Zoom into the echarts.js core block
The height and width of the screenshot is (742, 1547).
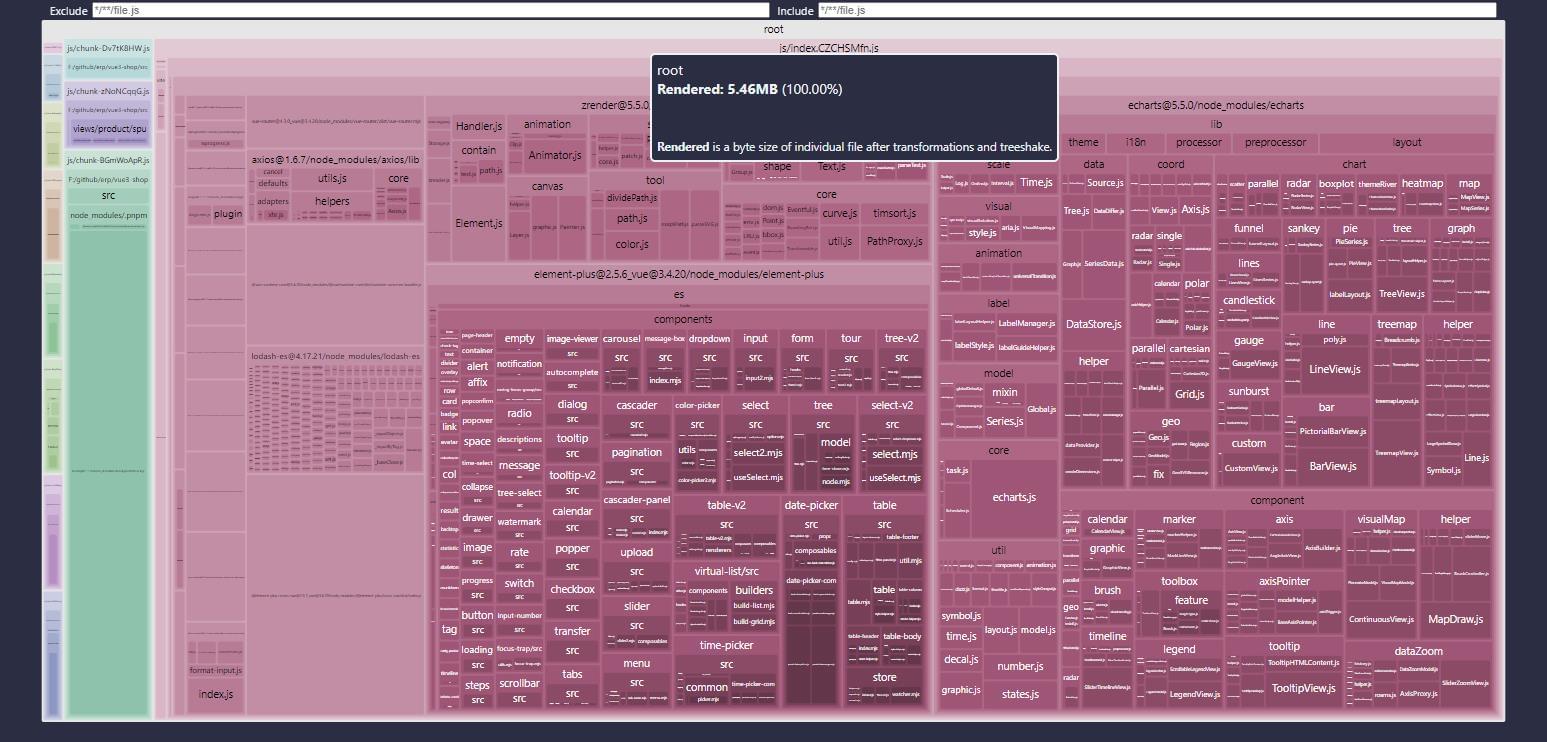pos(1013,498)
